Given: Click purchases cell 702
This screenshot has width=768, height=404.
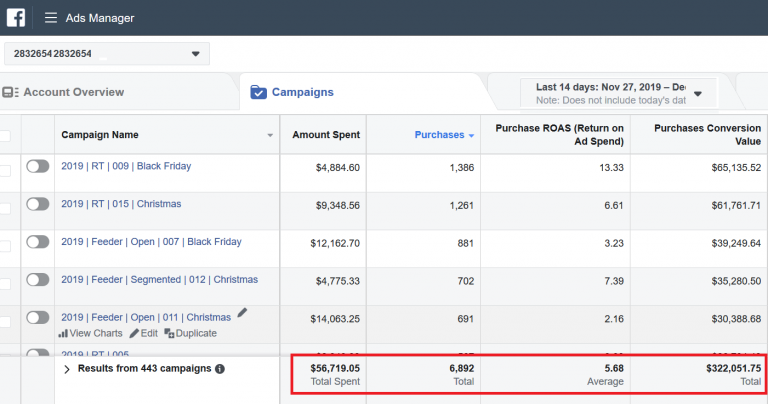Looking at the screenshot, I should click(x=465, y=281).
